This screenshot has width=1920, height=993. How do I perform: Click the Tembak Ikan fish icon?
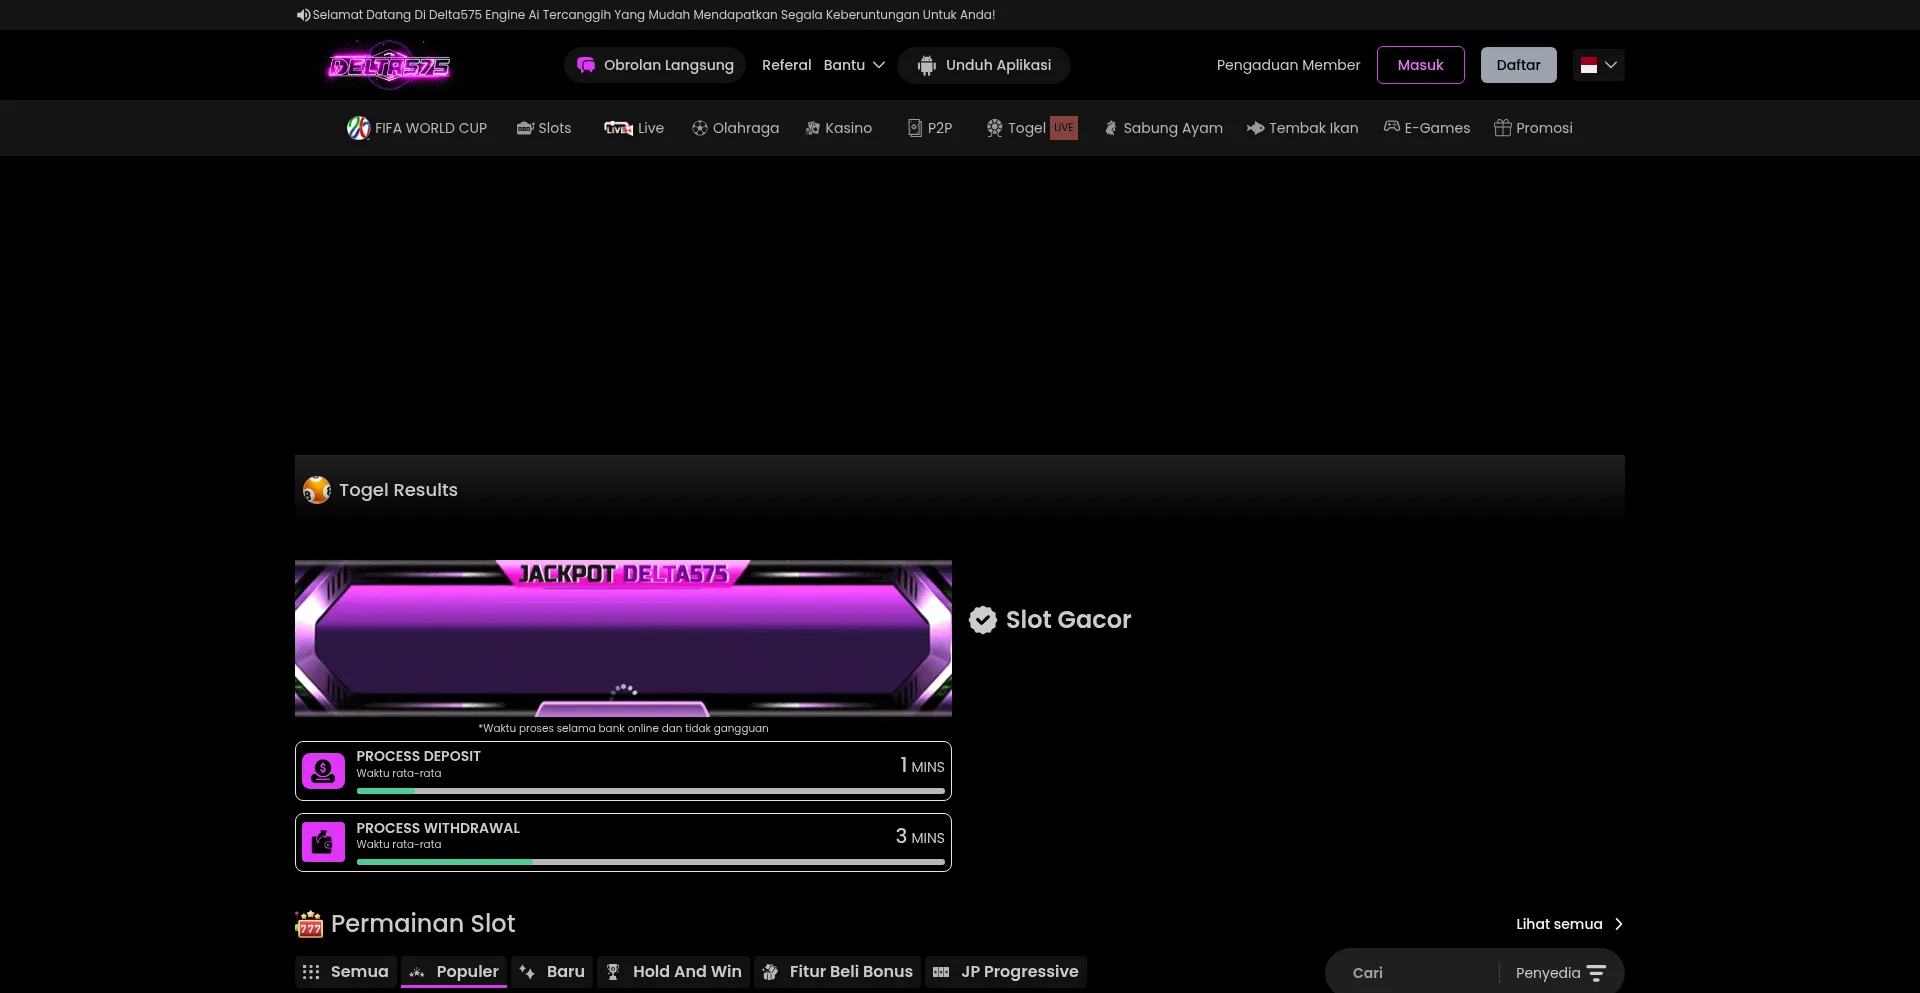click(1256, 128)
